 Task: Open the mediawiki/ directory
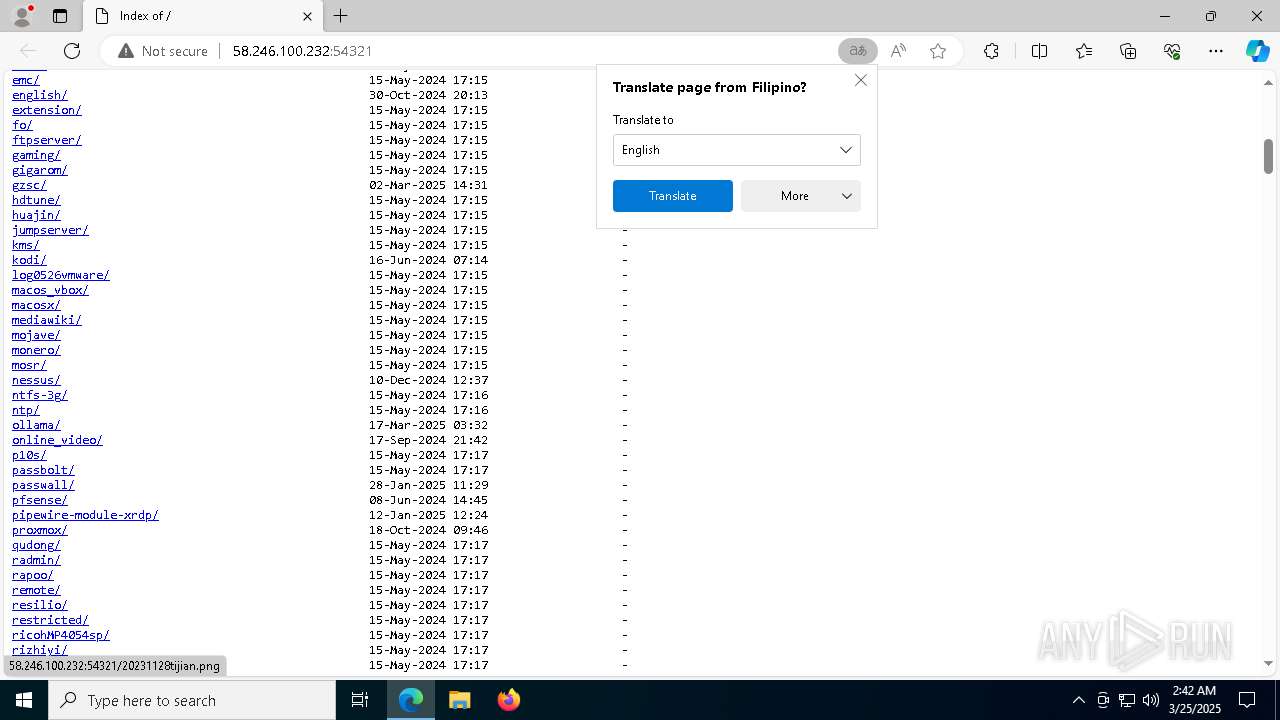pyautogui.click(x=47, y=320)
